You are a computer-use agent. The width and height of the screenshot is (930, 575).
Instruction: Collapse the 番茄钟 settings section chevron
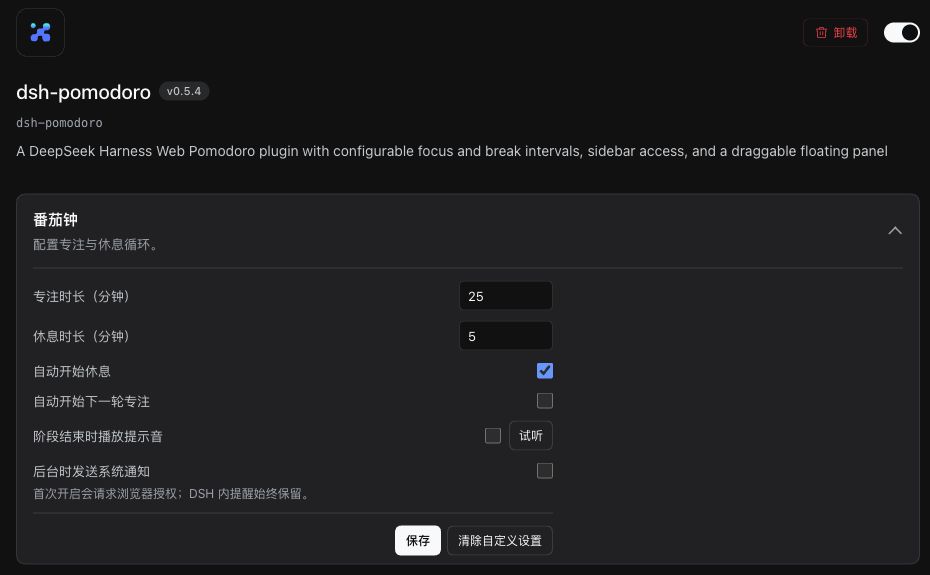895,231
